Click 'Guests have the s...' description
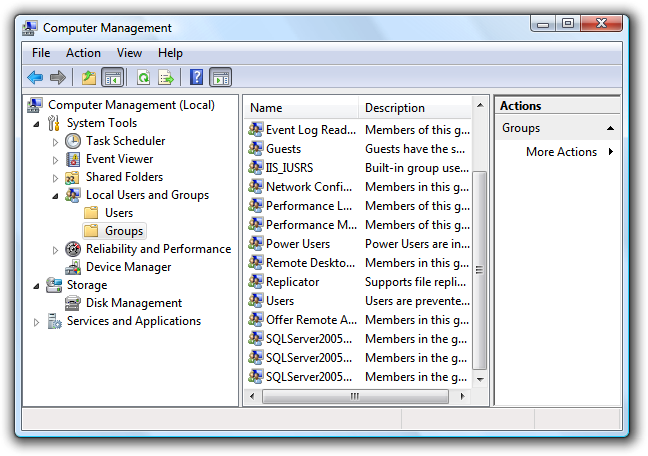 pyautogui.click(x=415, y=149)
